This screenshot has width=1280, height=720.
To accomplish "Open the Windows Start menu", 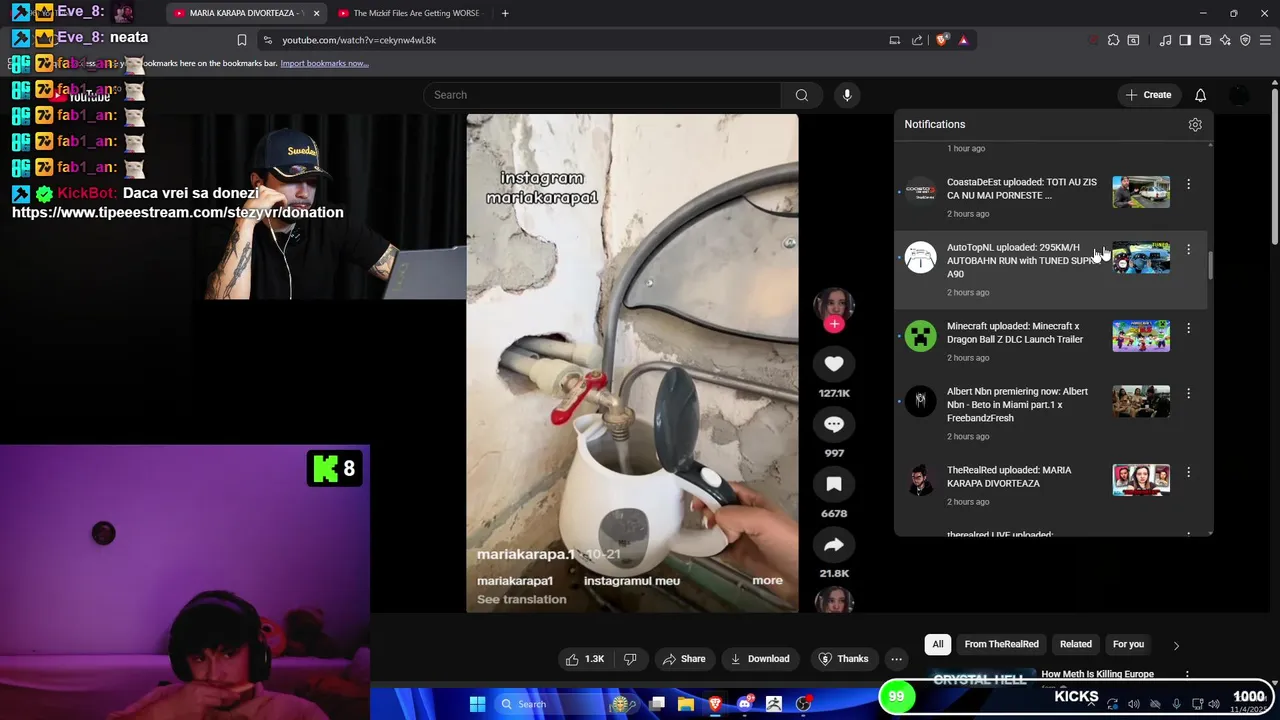I will [x=477, y=704].
